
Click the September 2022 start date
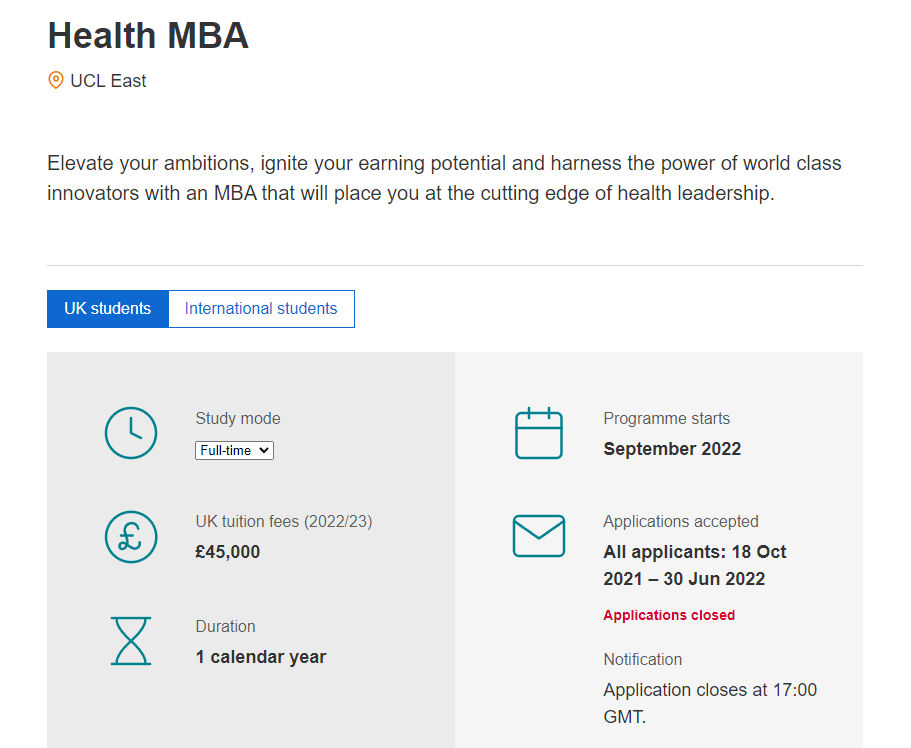point(672,449)
